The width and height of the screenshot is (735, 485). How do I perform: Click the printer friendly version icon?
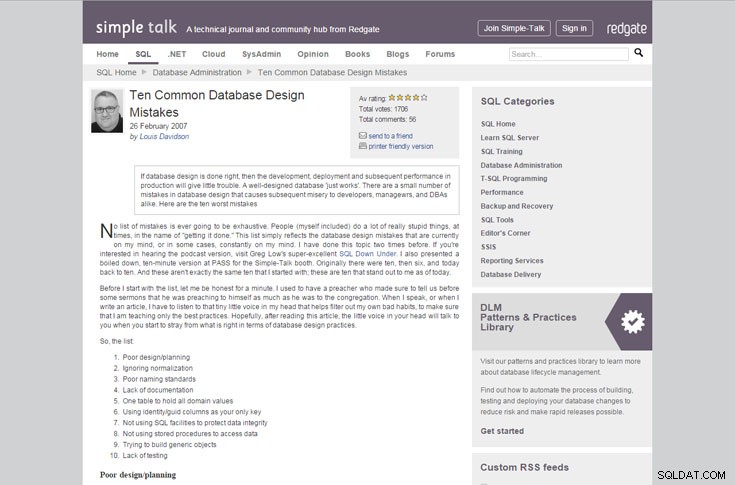pyautogui.click(x=362, y=146)
